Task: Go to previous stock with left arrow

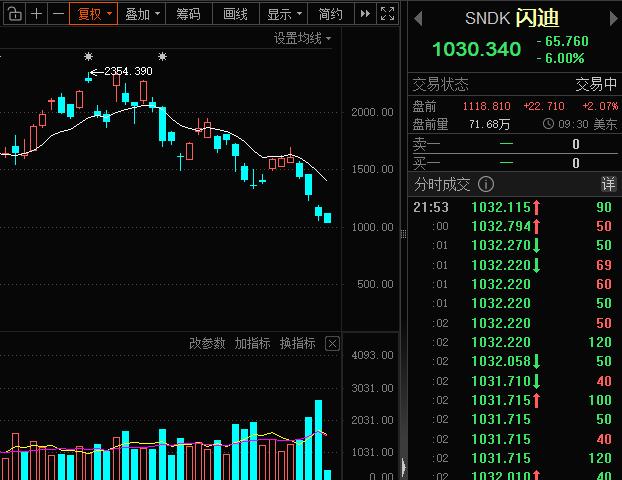Action: (x=418, y=19)
